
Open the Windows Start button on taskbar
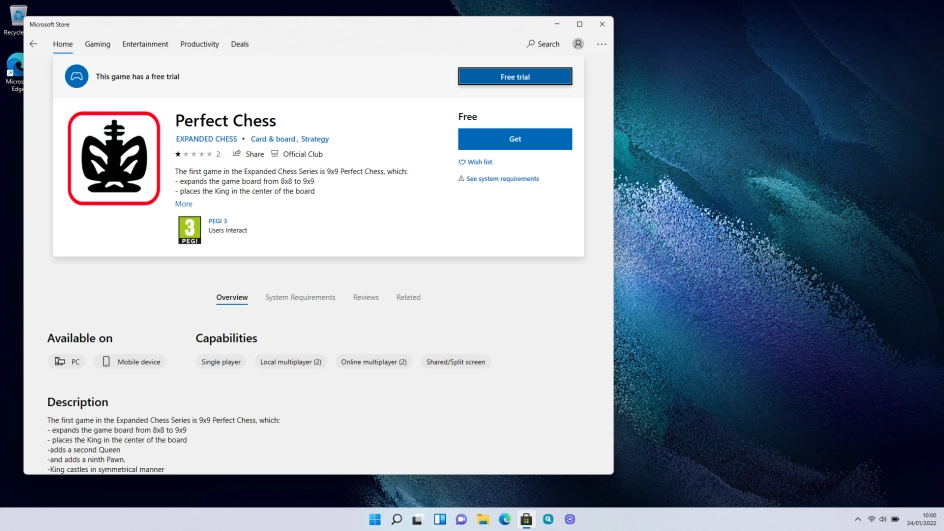point(375,520)
